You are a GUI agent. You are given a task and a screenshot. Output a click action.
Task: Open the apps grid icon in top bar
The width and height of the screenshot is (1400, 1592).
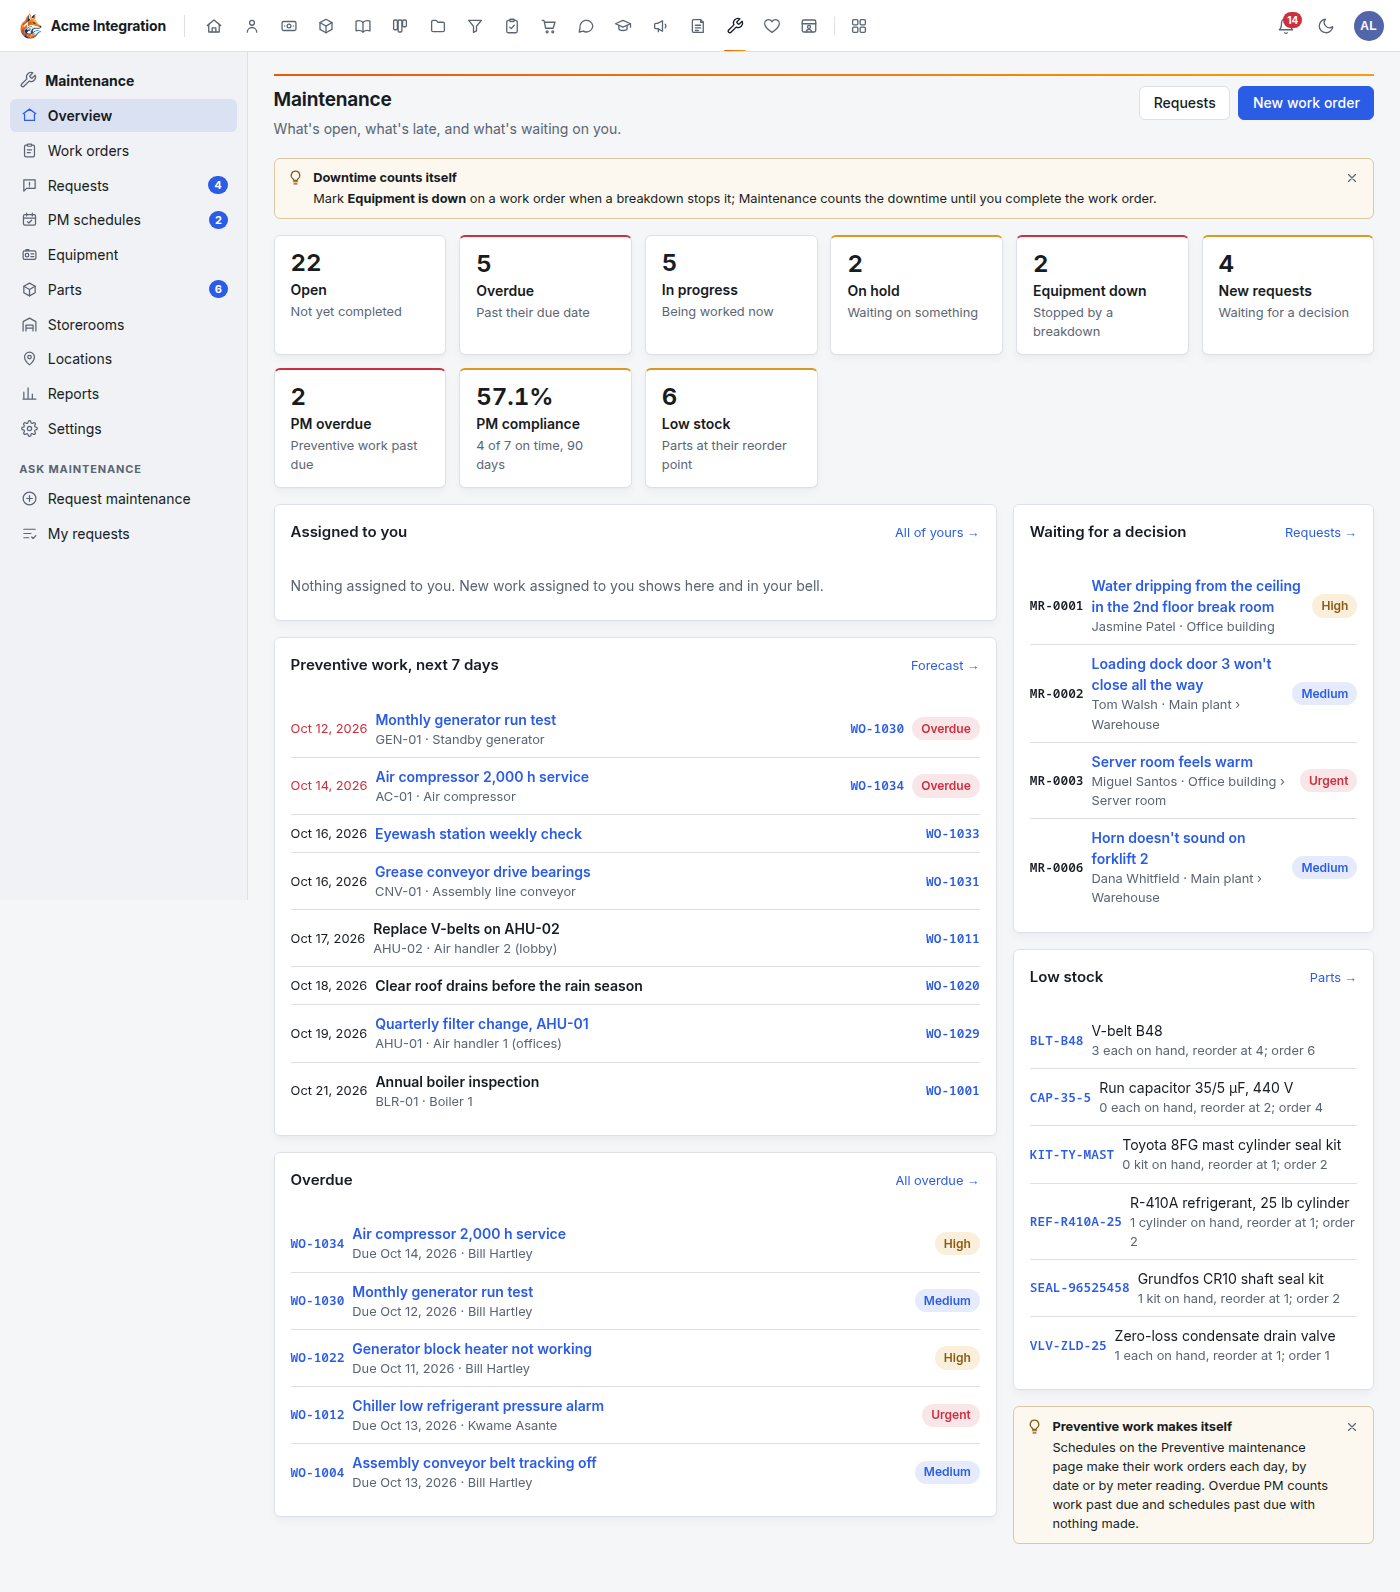pyautogui.click(x=859, y=26)
